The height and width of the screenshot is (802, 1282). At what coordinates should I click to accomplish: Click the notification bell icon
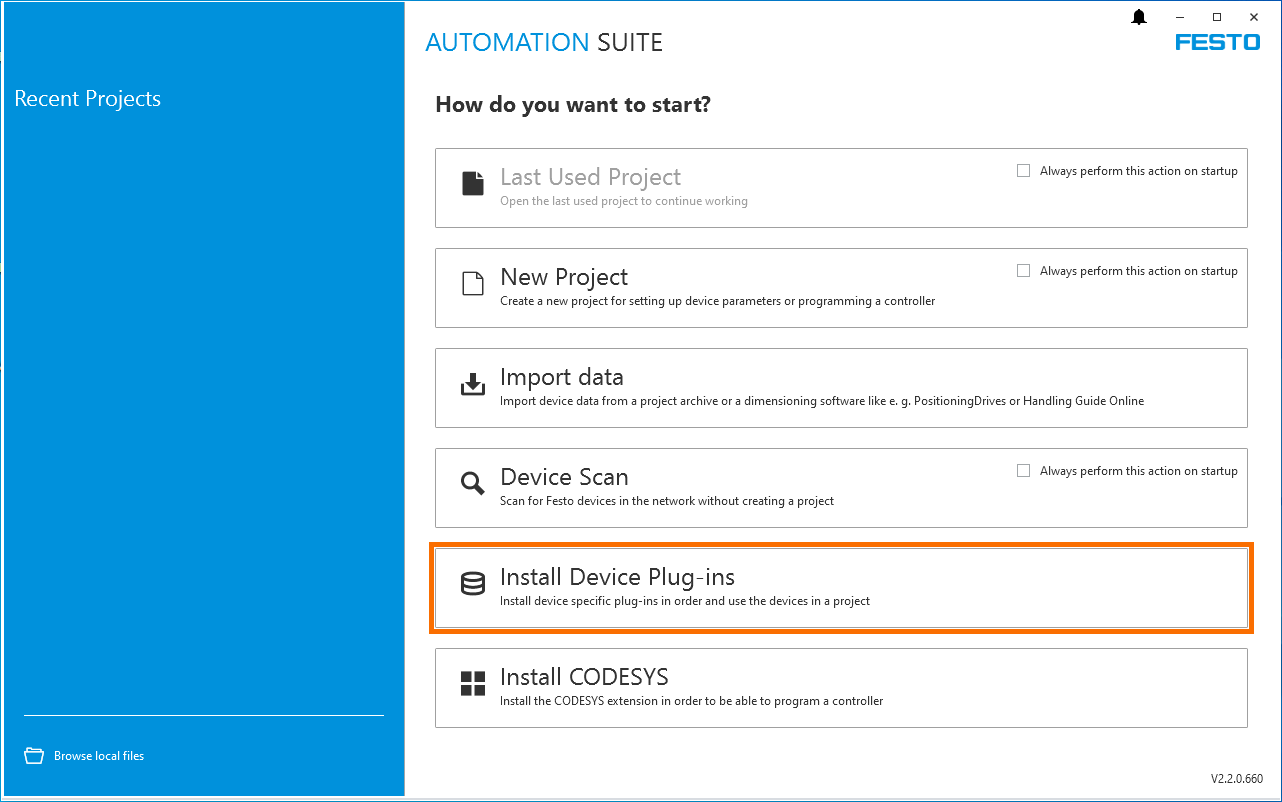[1138, 17]
